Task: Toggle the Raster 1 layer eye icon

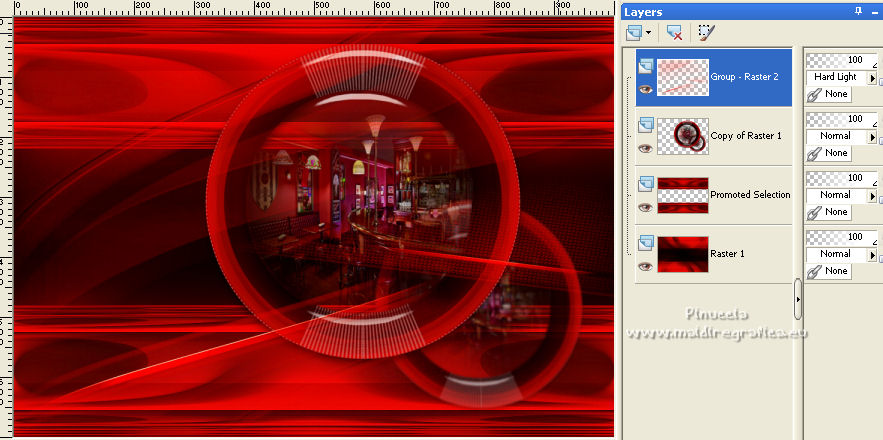Action: [645, 266]
